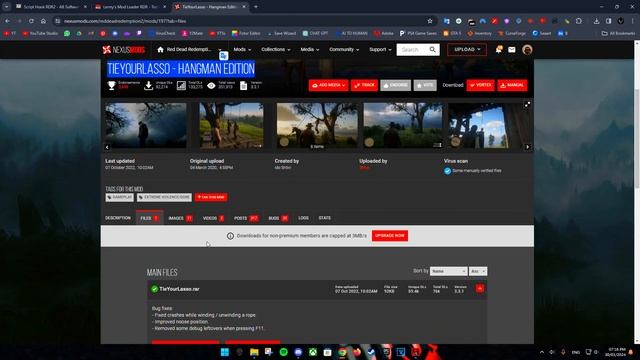Collapse the TieYourLasso.rar file entry
Image resolution: width=640 pixels, height=360 pixels.
pyautogui.click(x=480, y=289)
